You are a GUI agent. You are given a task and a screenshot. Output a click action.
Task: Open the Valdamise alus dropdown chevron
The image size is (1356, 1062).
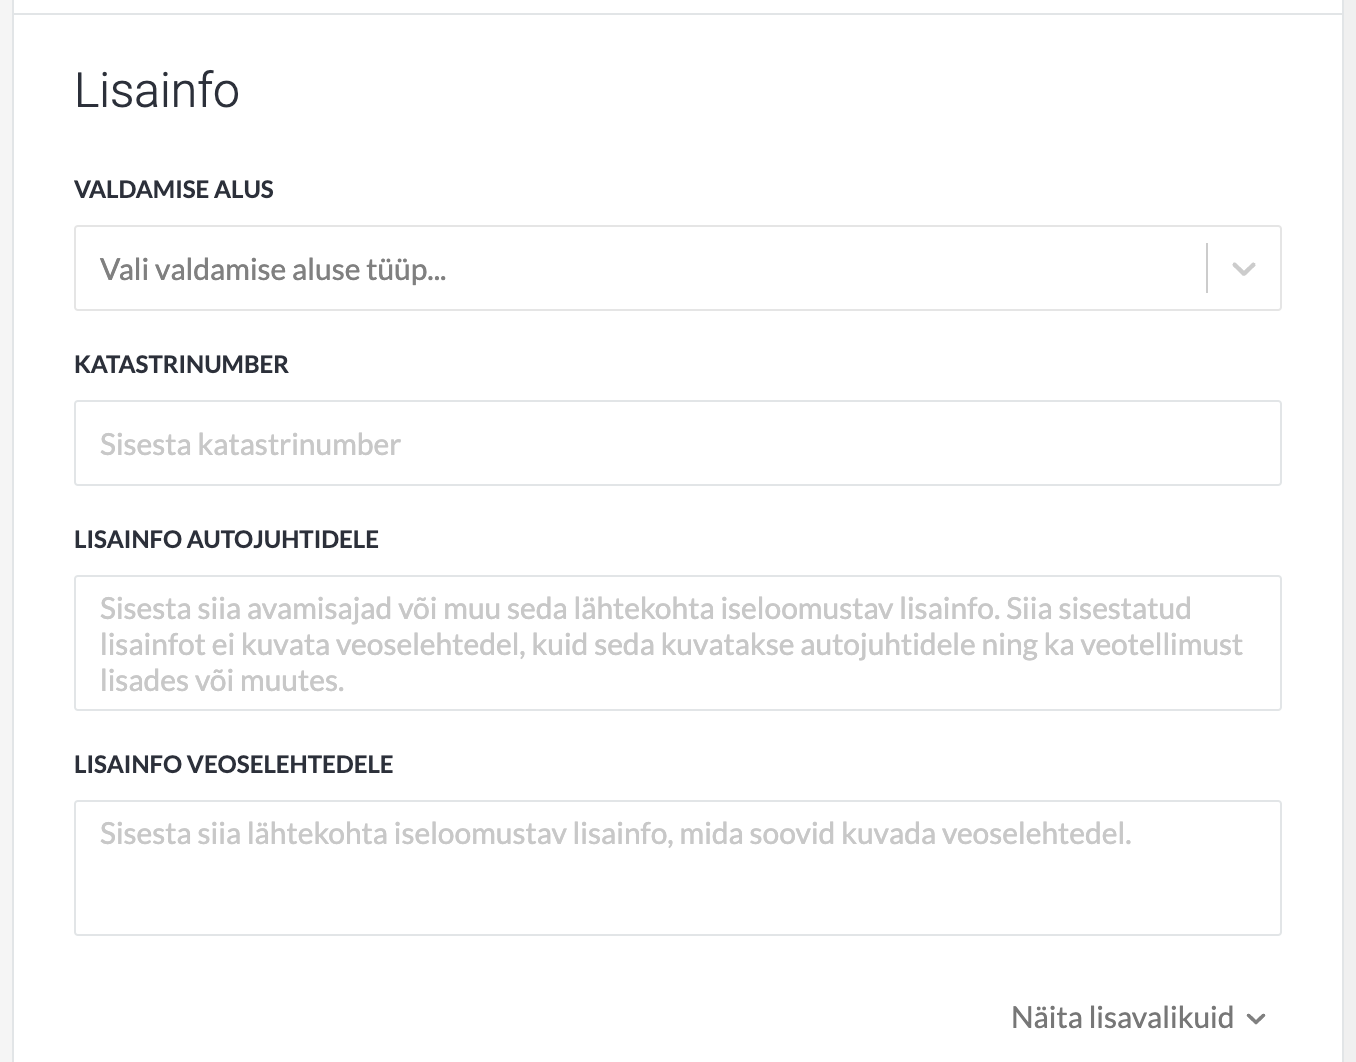click(1243, 269)
